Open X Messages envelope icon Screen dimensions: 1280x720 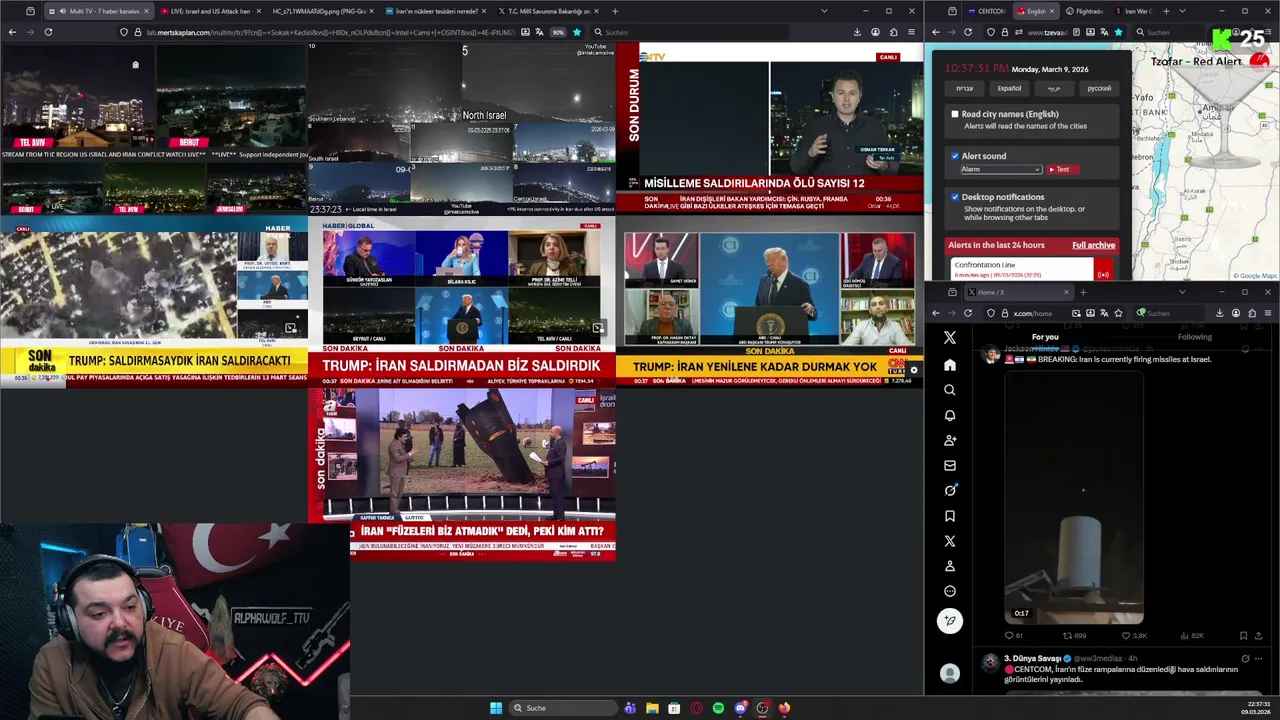click(950, 465)
